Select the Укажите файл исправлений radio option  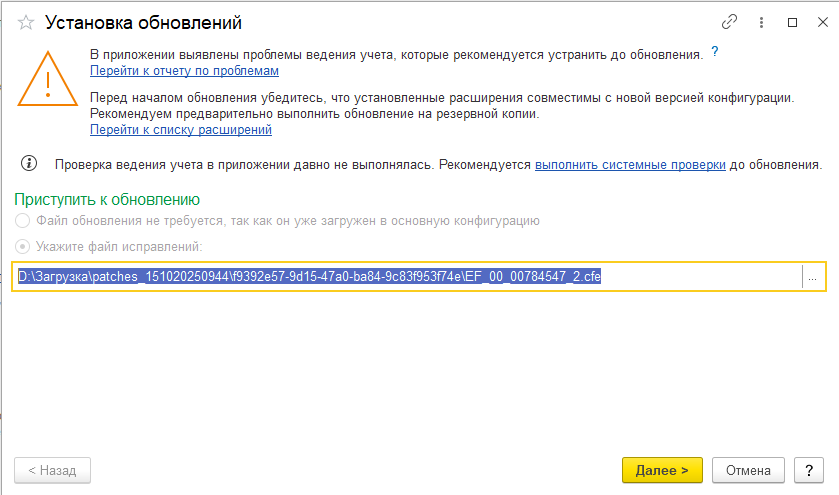point(22,246)
